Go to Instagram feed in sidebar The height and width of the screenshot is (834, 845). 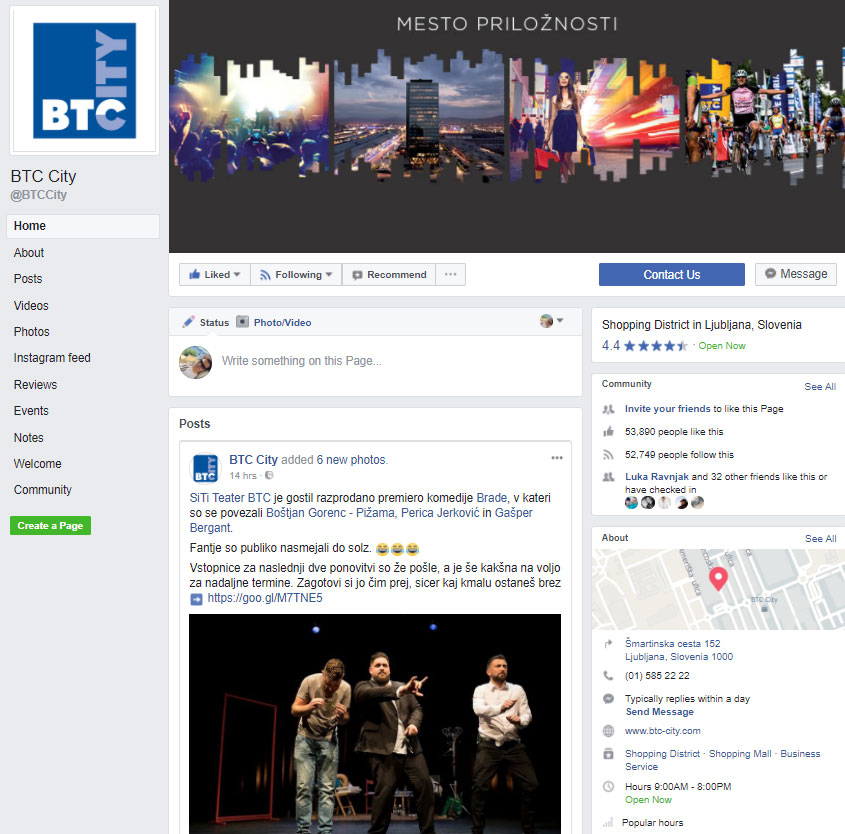[52, 358]
